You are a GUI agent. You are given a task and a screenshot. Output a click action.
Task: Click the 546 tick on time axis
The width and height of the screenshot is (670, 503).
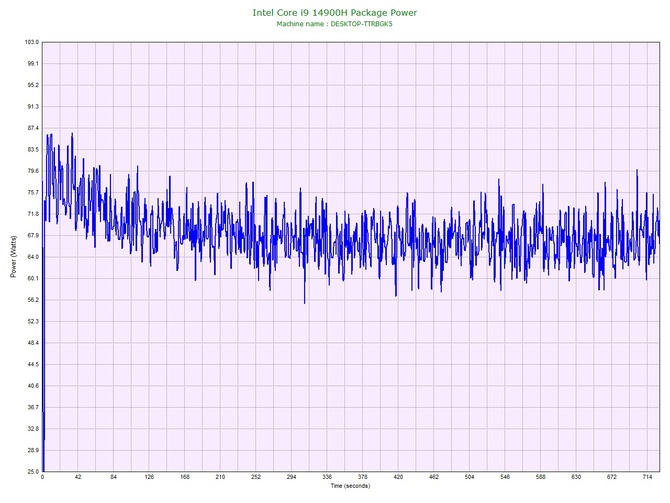tap(505, 477)
